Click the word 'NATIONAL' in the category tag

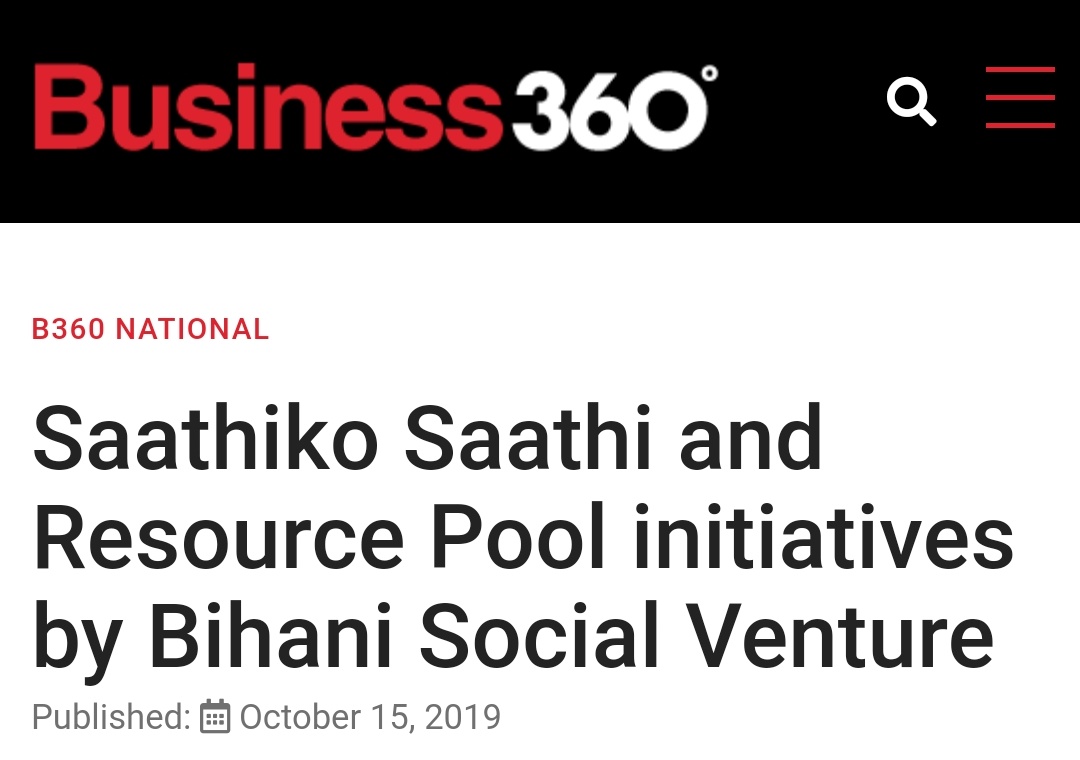(x=193, y=329)
